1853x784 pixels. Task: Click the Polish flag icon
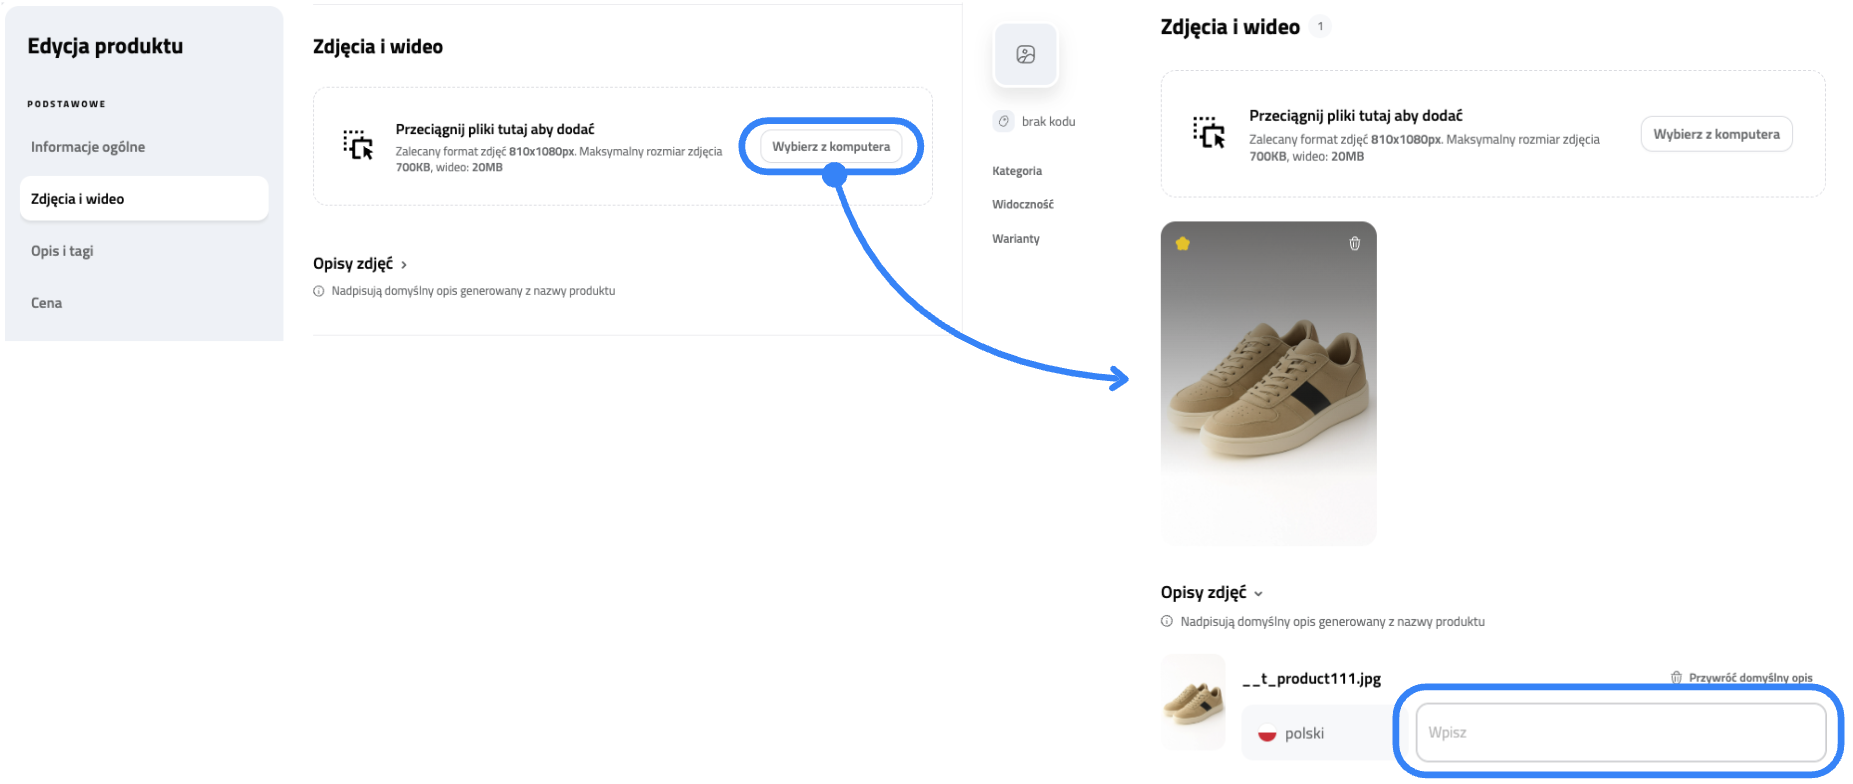tap(1267, 733)
